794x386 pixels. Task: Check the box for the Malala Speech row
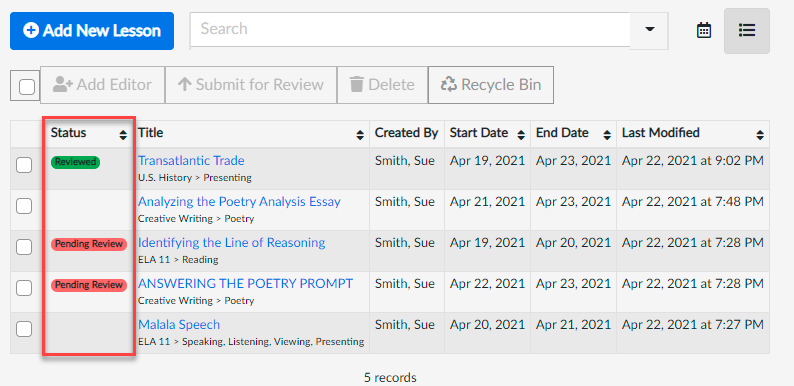(x=24, y=329)
